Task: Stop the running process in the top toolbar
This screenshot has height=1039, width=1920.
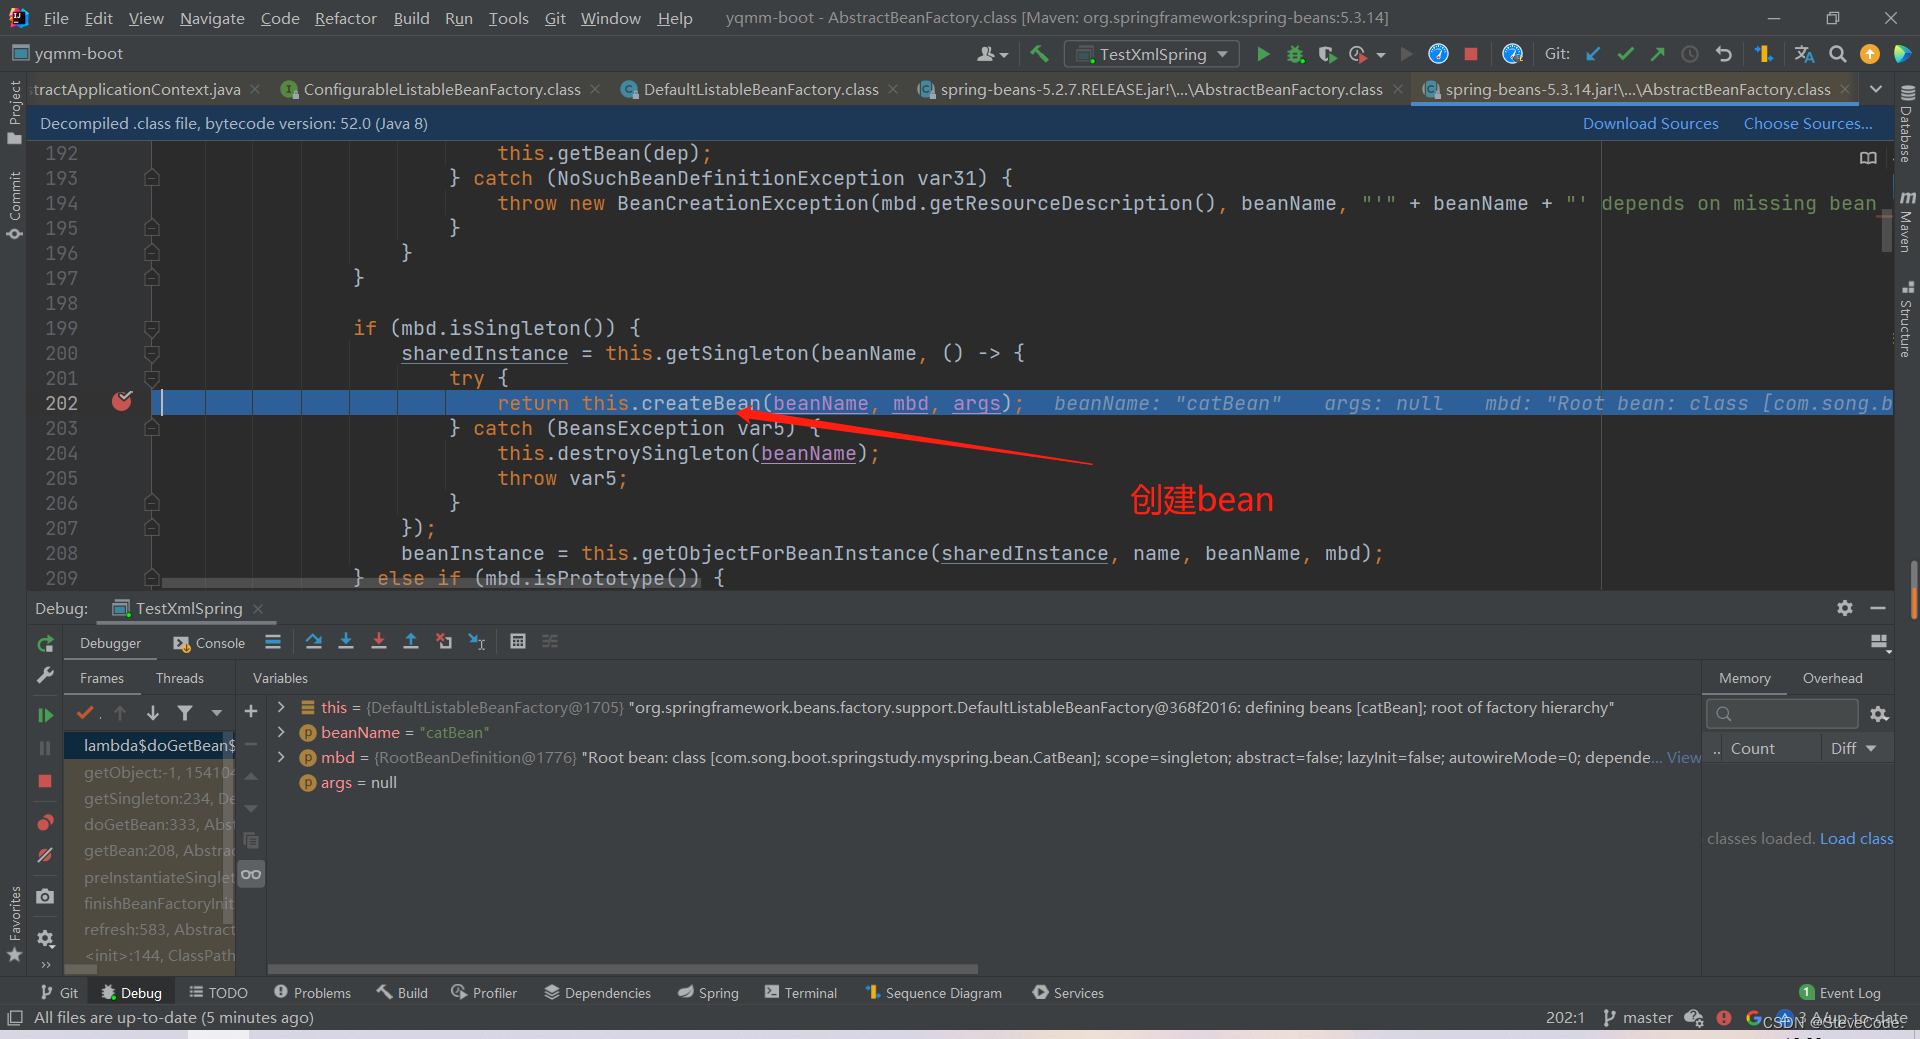Action: (1471, 54)
